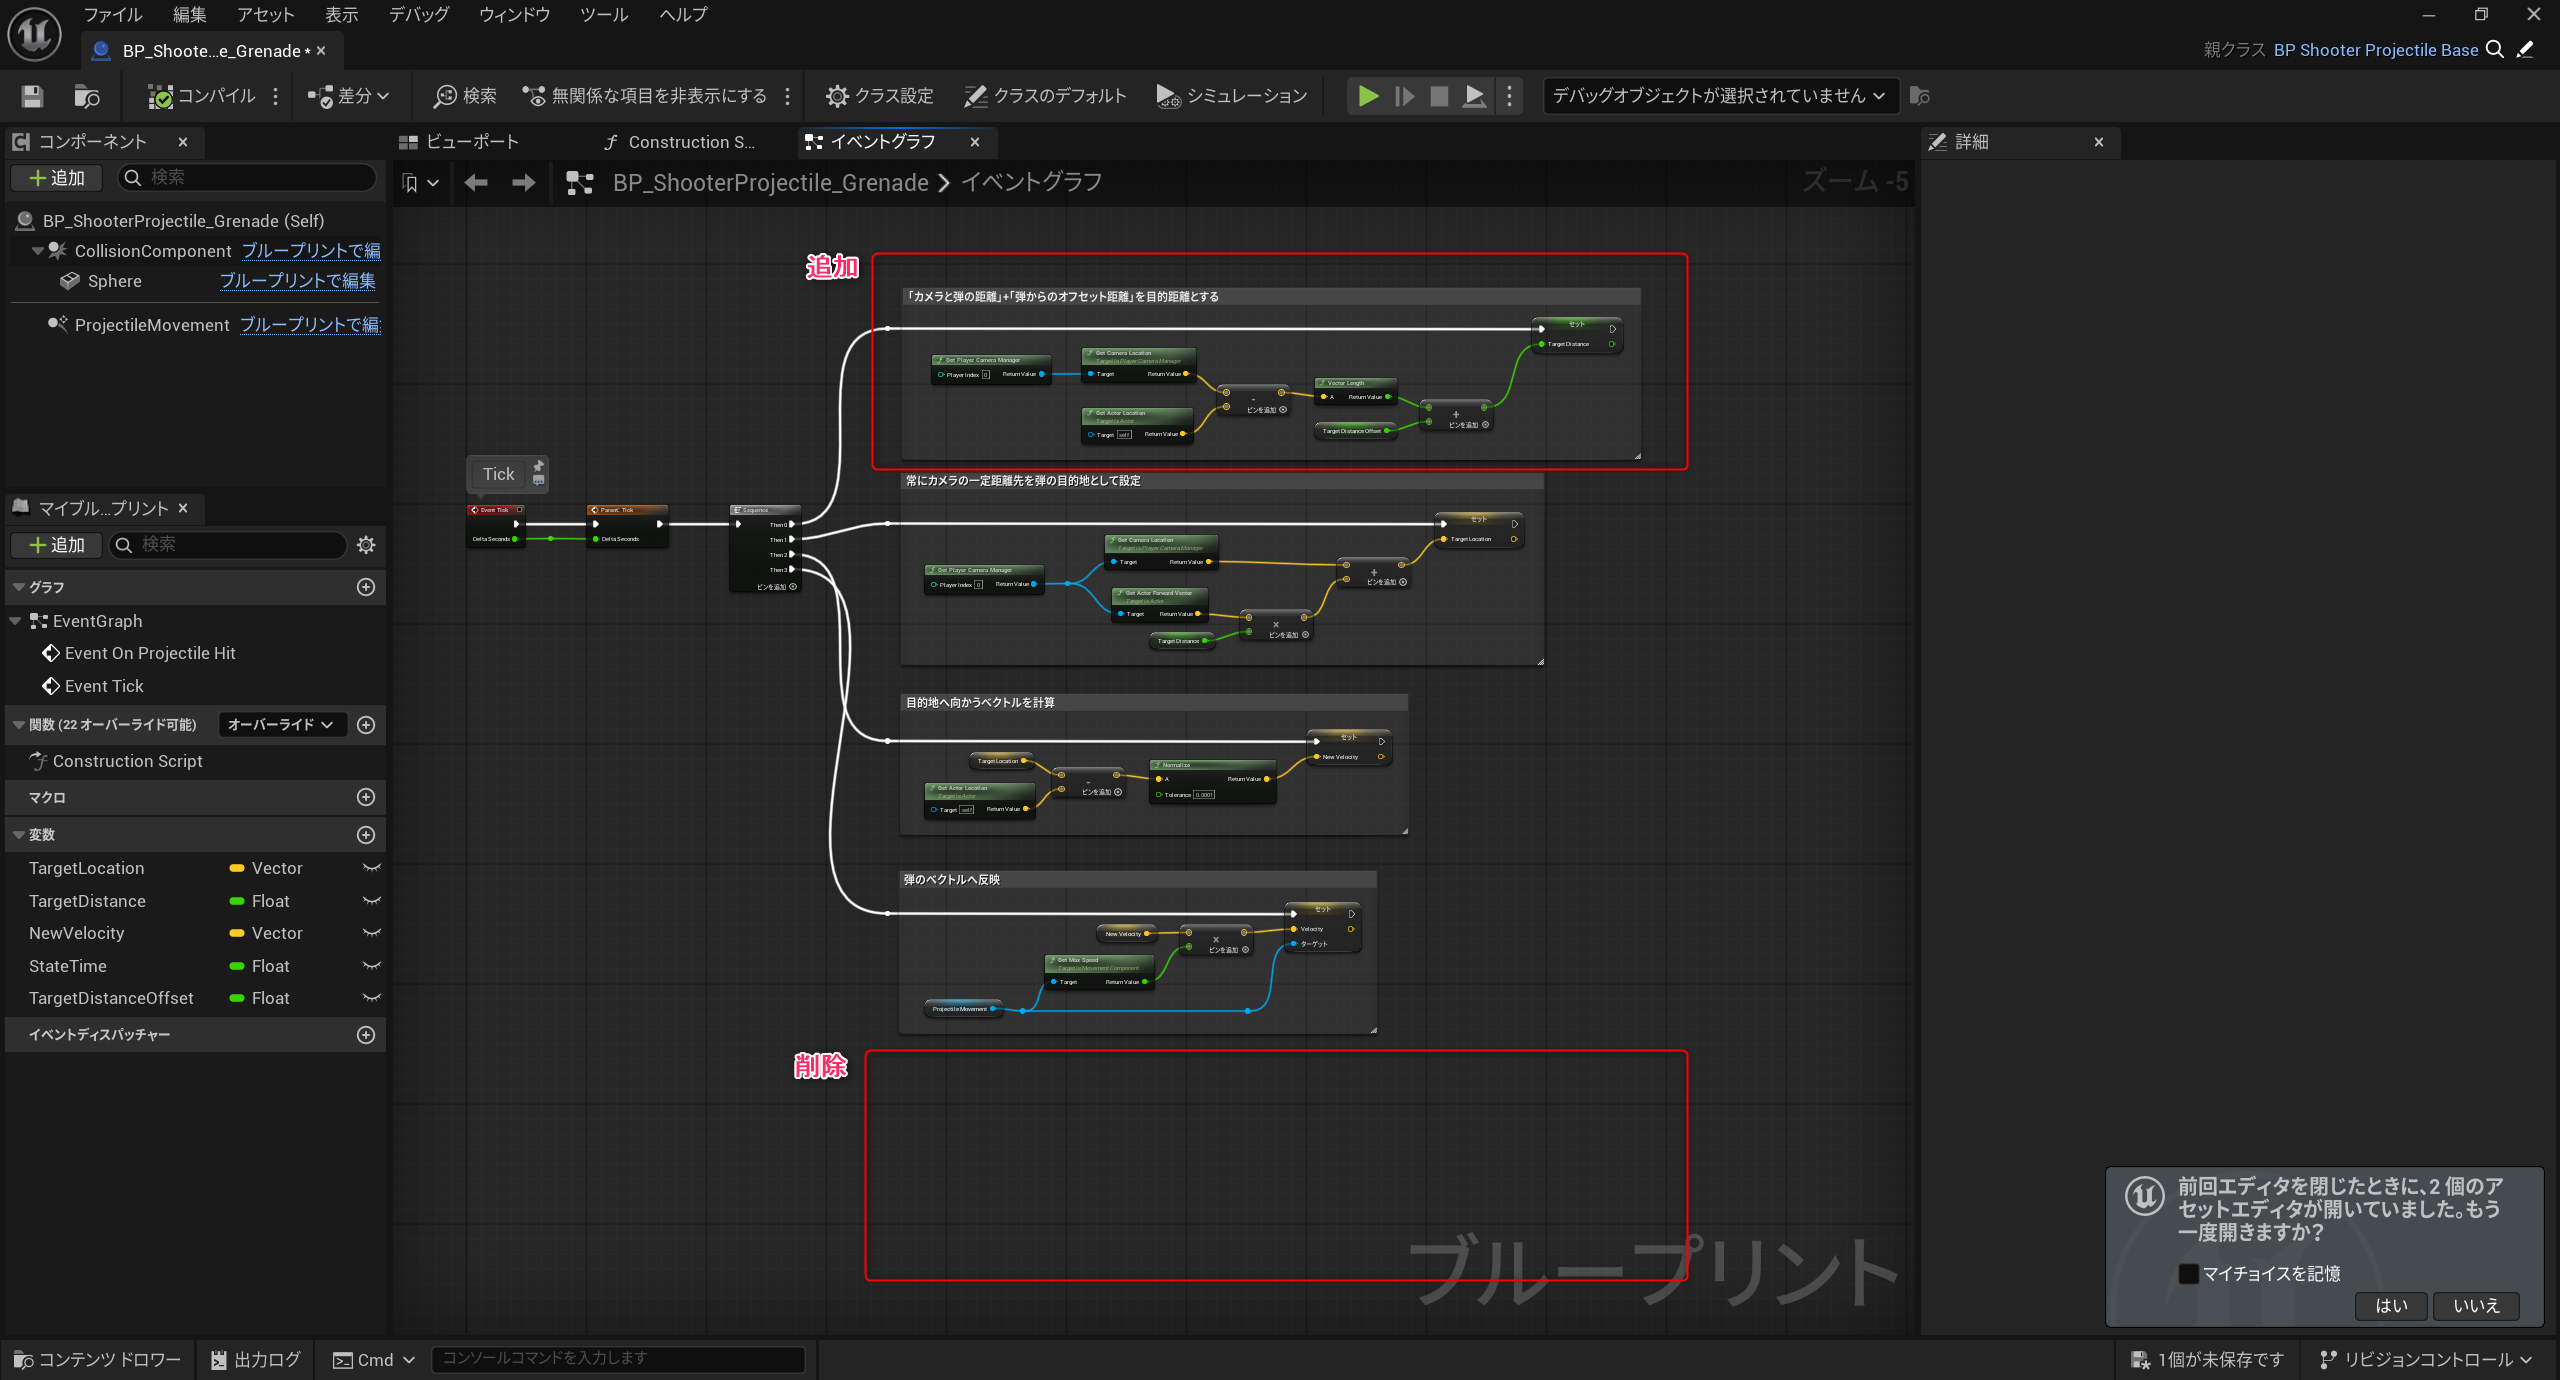Switch to the ビューポート tab
Screen dimensions: 2560x1380
tap(460, 142)
